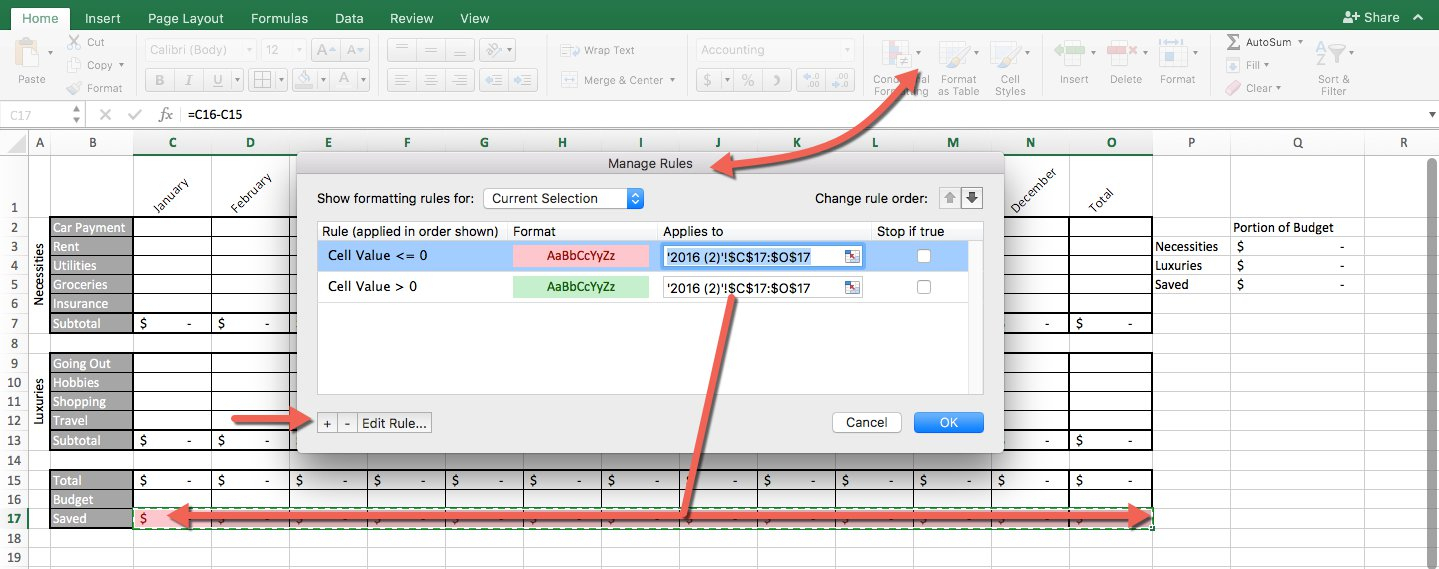1439x569 pixels.
Task: Open the Formulas ribbon tab
Action: click(279, 18)
